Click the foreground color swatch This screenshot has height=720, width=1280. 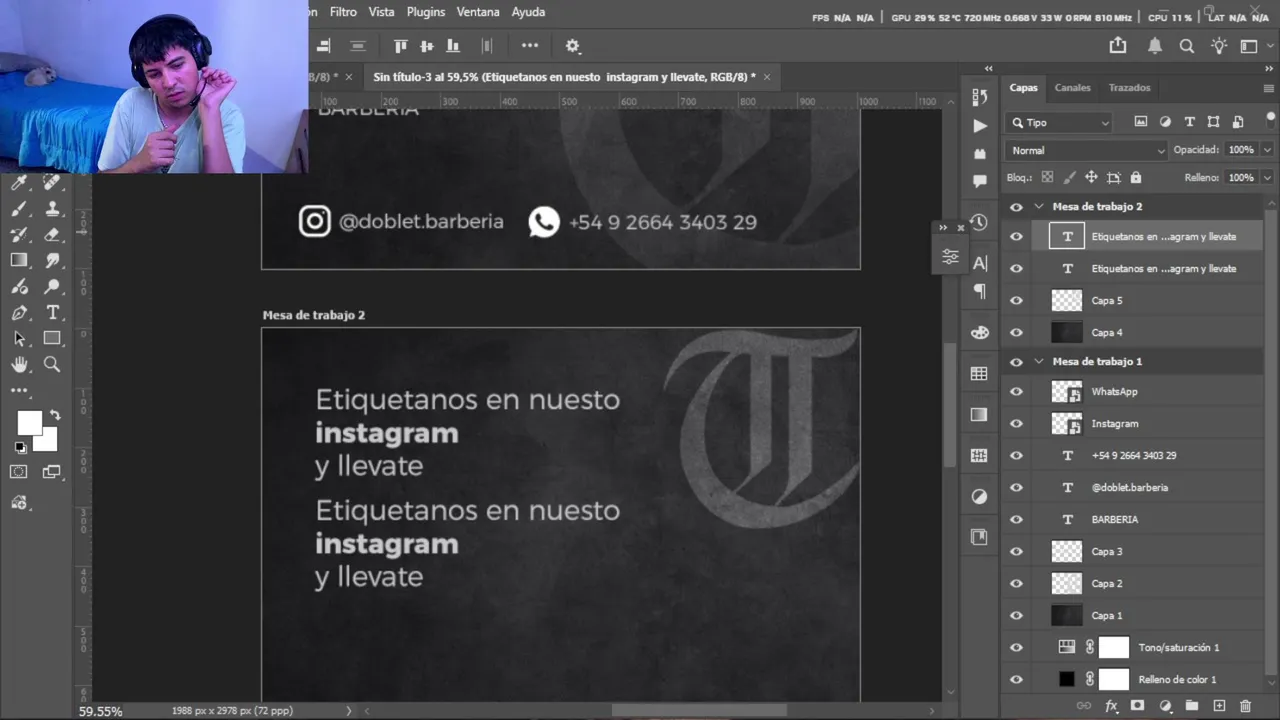tap(29, 423)
